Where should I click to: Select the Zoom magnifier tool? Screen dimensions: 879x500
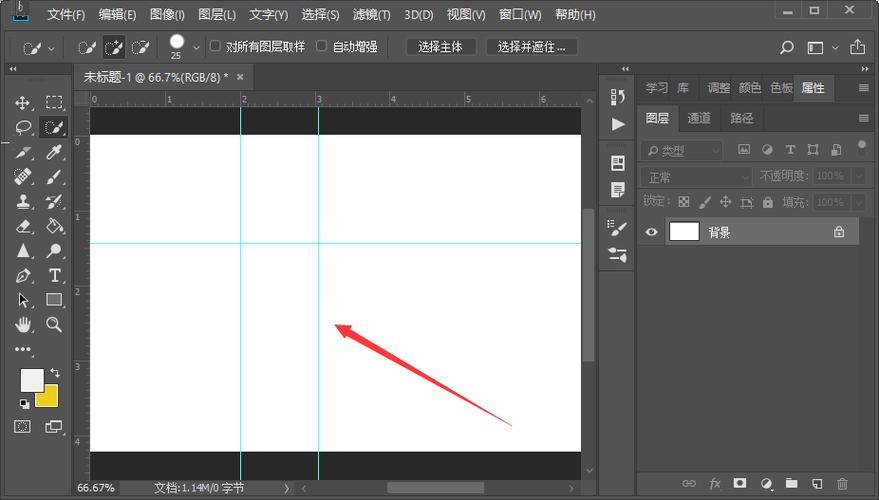point(54,324)
